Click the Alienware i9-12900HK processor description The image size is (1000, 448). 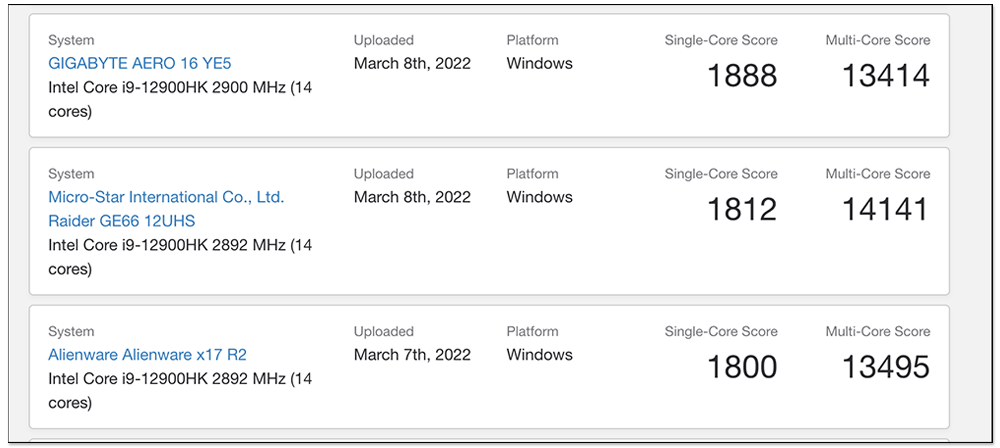tap(180, 391)
